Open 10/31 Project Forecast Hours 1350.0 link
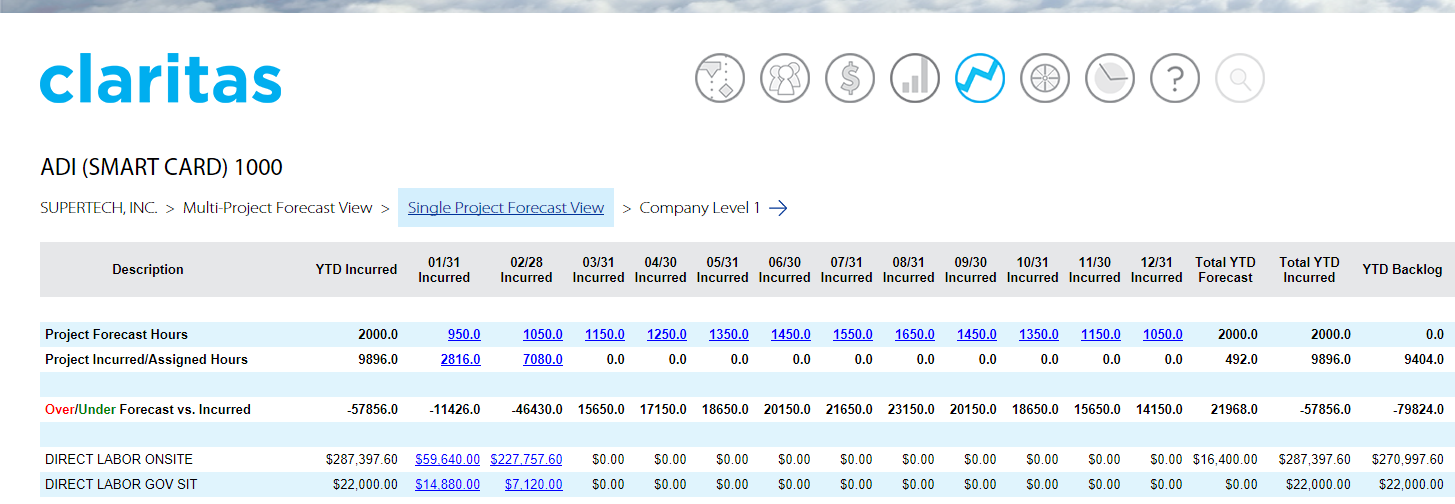Image resolution: width=1455 pixels, height=504 pixels. coord(1038,335)
